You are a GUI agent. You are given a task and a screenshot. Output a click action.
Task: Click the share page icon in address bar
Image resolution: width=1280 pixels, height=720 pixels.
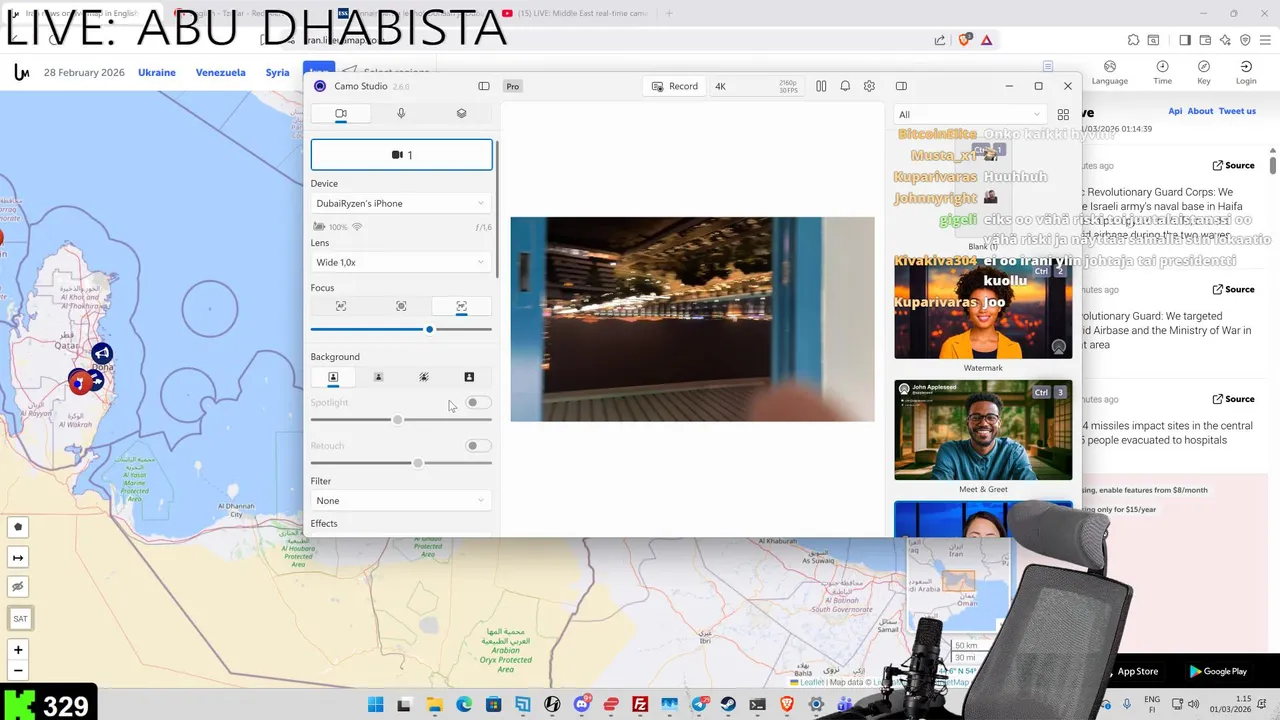(x=940, y=40)
